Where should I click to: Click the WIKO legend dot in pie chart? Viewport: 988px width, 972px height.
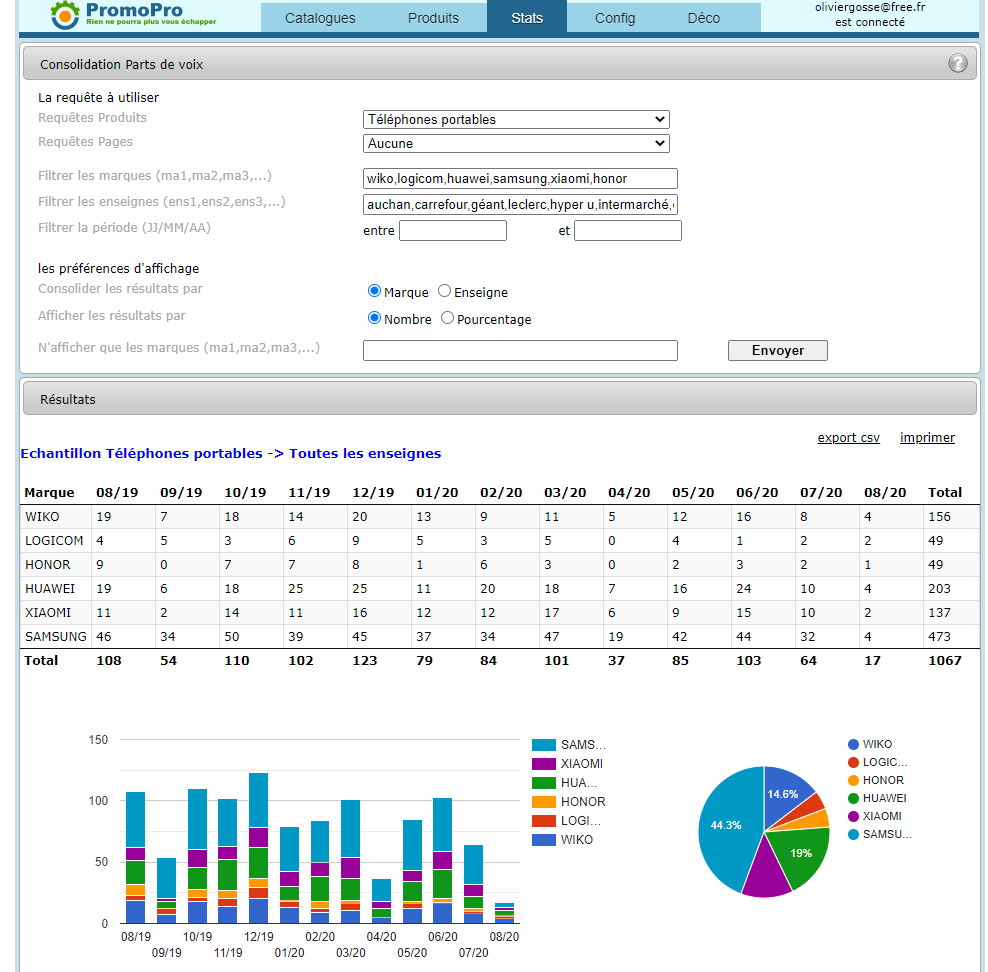[x=853, y=744]
